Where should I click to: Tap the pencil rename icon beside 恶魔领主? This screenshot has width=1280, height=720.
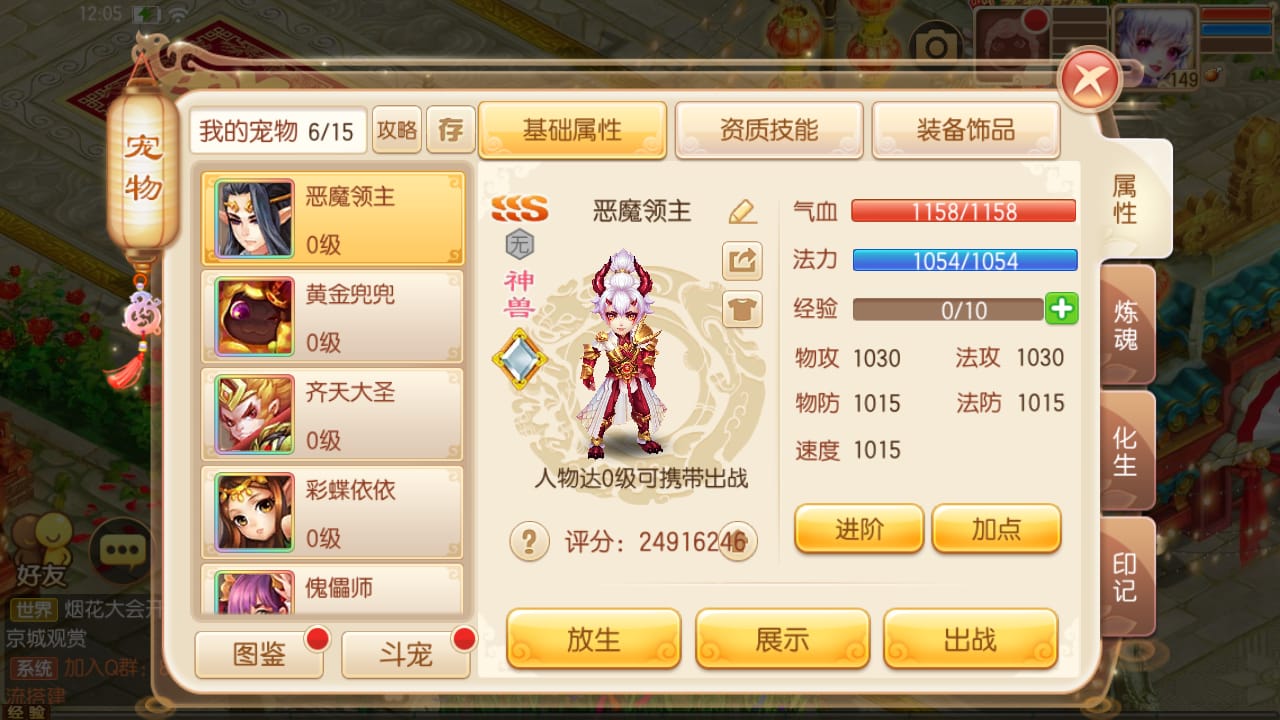coord(742,211)
